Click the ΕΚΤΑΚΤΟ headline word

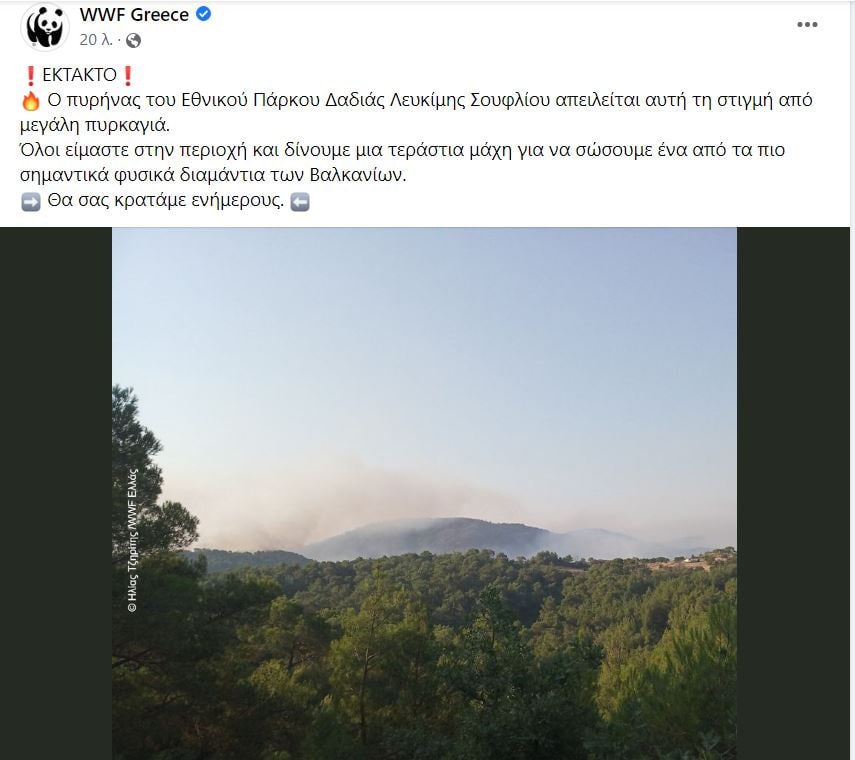click(x=80, y=75)
